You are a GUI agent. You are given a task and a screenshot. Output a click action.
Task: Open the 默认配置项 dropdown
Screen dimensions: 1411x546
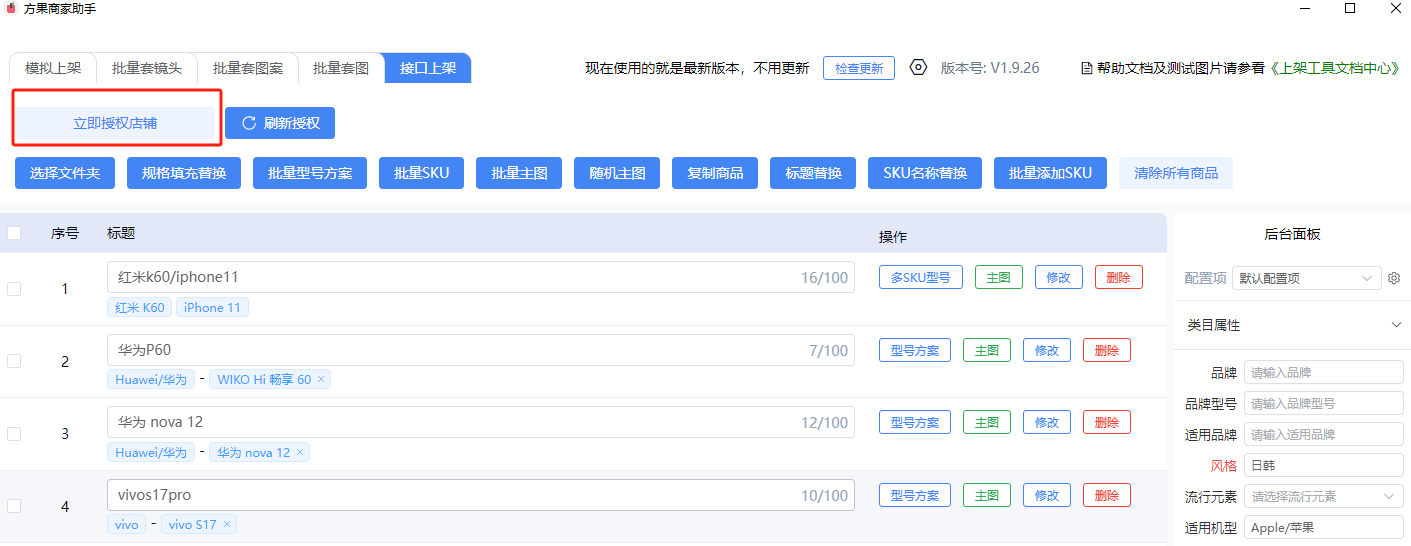[x=1306, y=278]
